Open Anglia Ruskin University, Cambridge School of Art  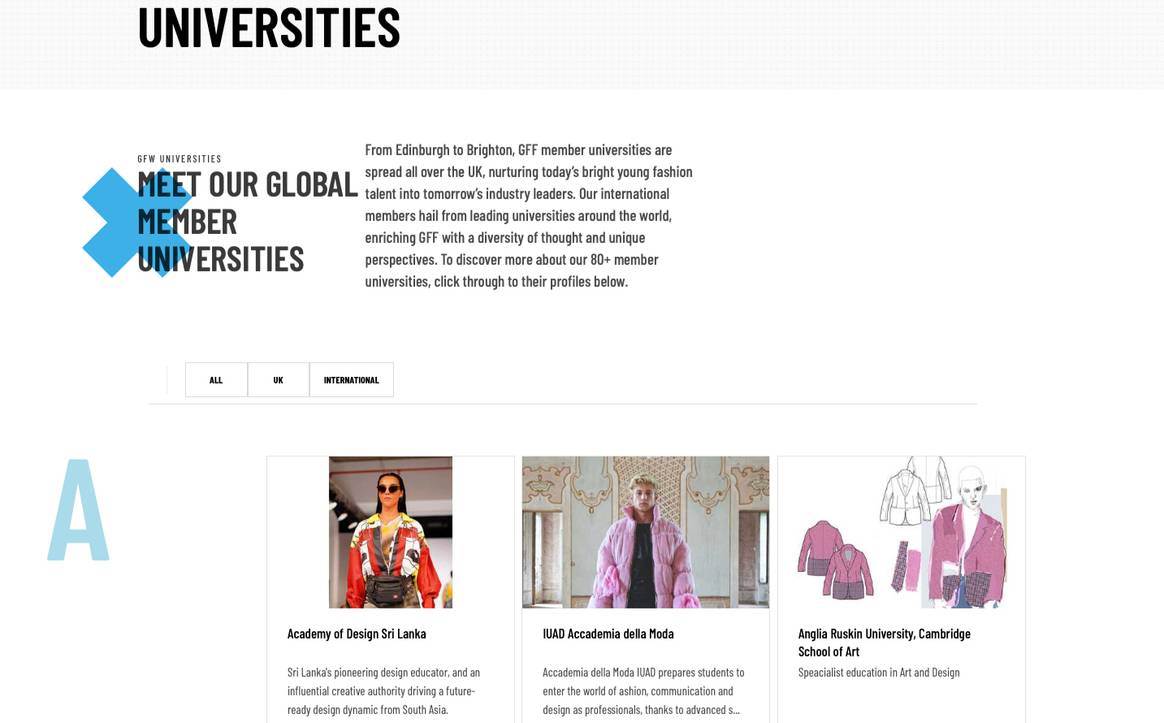click(x=884, y=643)
